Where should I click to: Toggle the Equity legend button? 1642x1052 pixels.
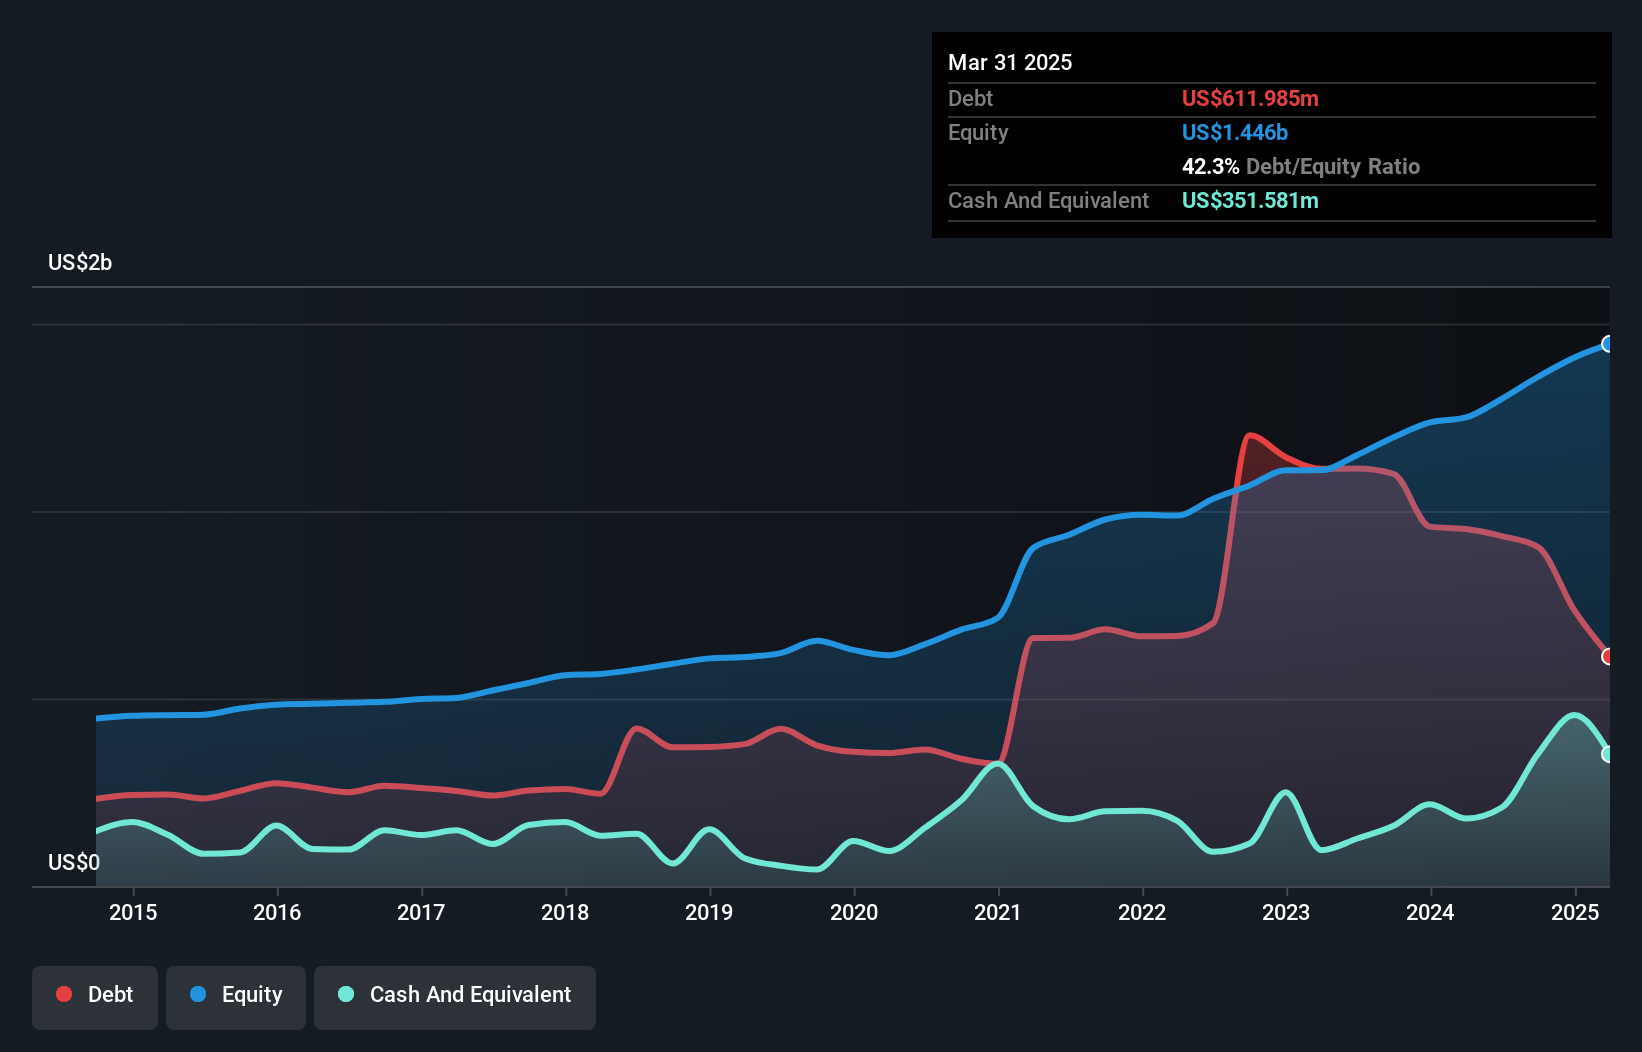(236, 997)
